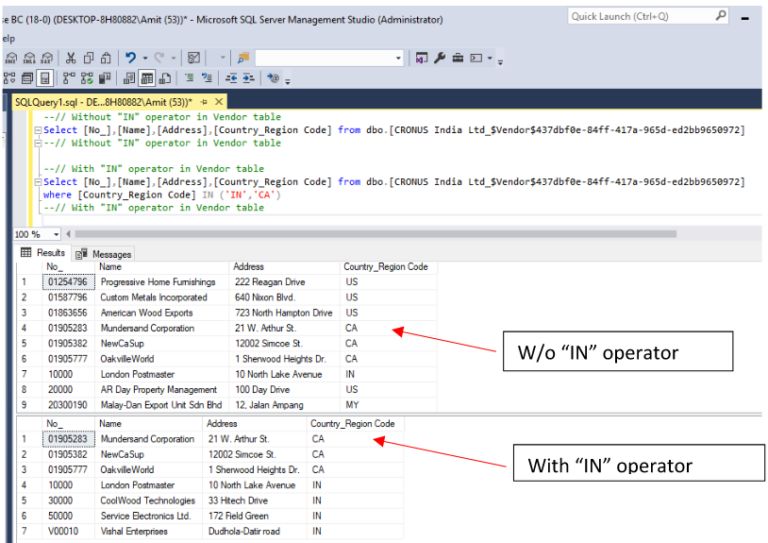Click the No_ column header in the second grid
Screen dimensions: 768x543
pyautogui.click(x=68, y=424)
